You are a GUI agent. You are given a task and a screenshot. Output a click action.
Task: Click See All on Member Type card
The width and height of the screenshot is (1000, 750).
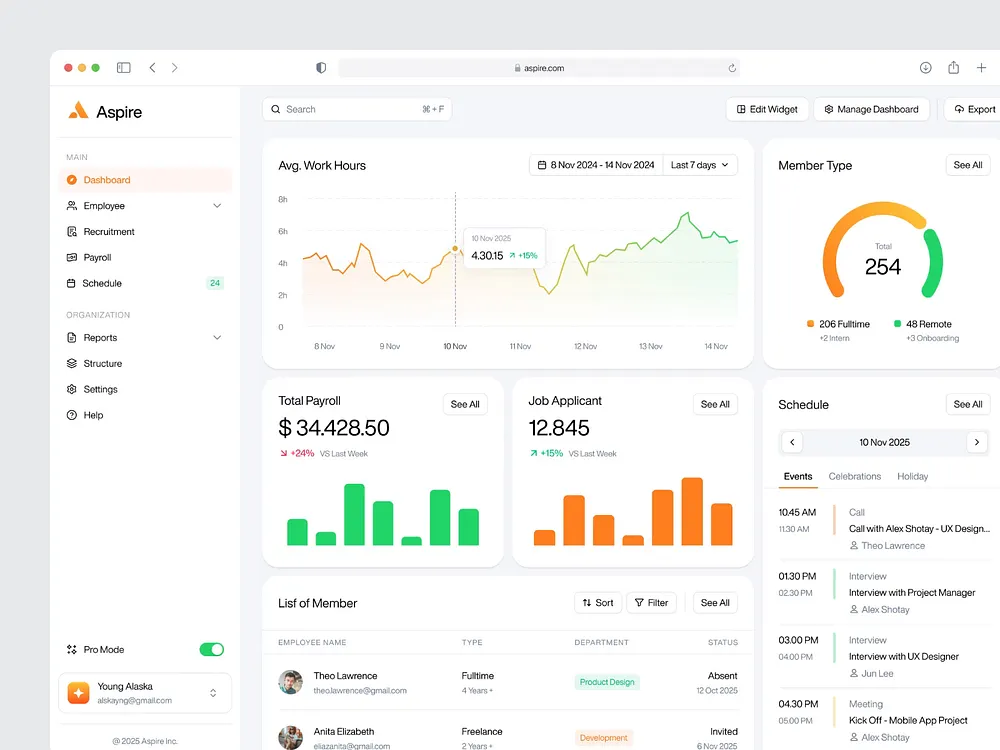tap(967, 165)
